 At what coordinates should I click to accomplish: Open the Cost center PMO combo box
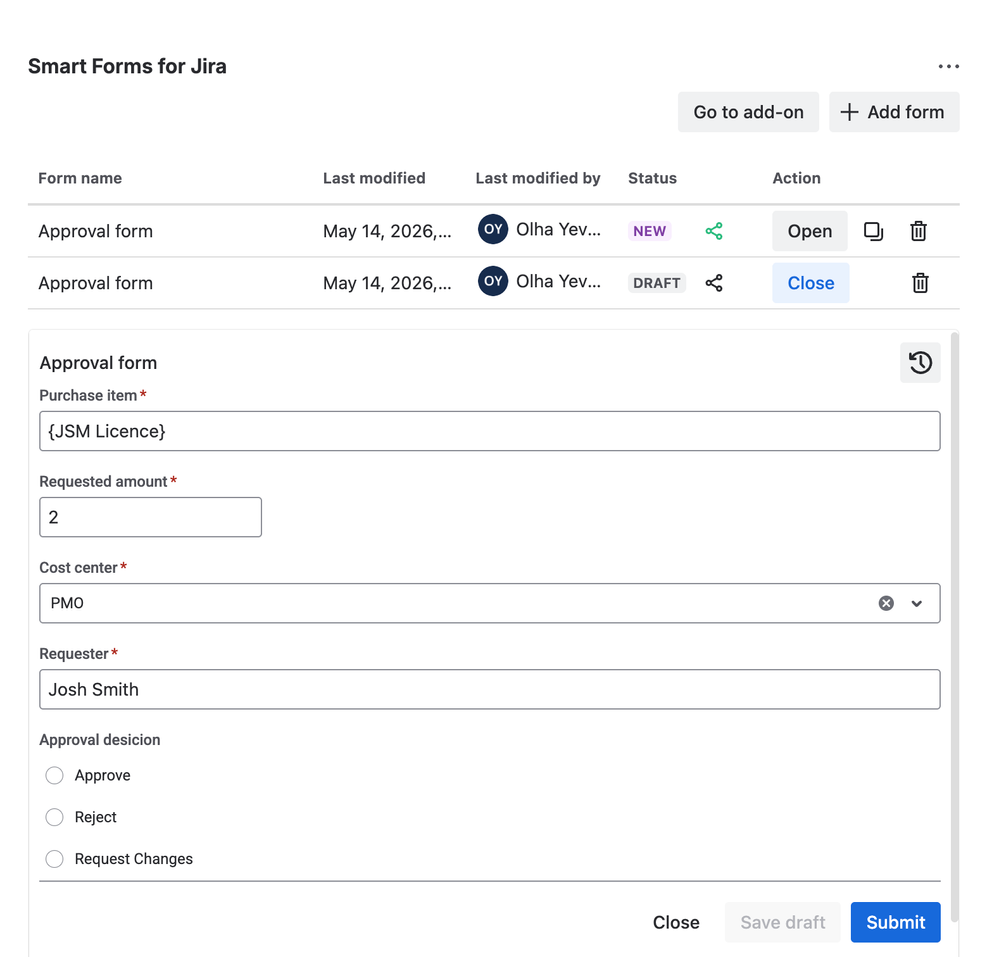(489, 603)
